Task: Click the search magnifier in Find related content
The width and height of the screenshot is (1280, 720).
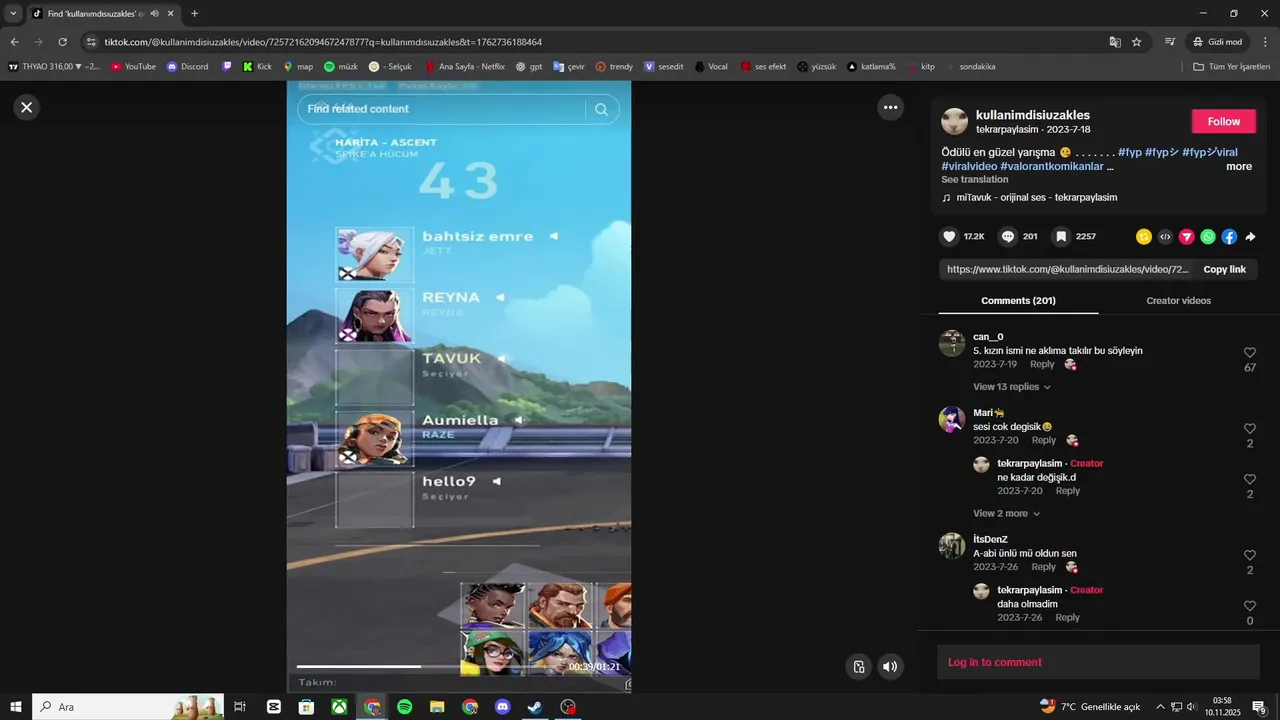Action: [601, 109]
